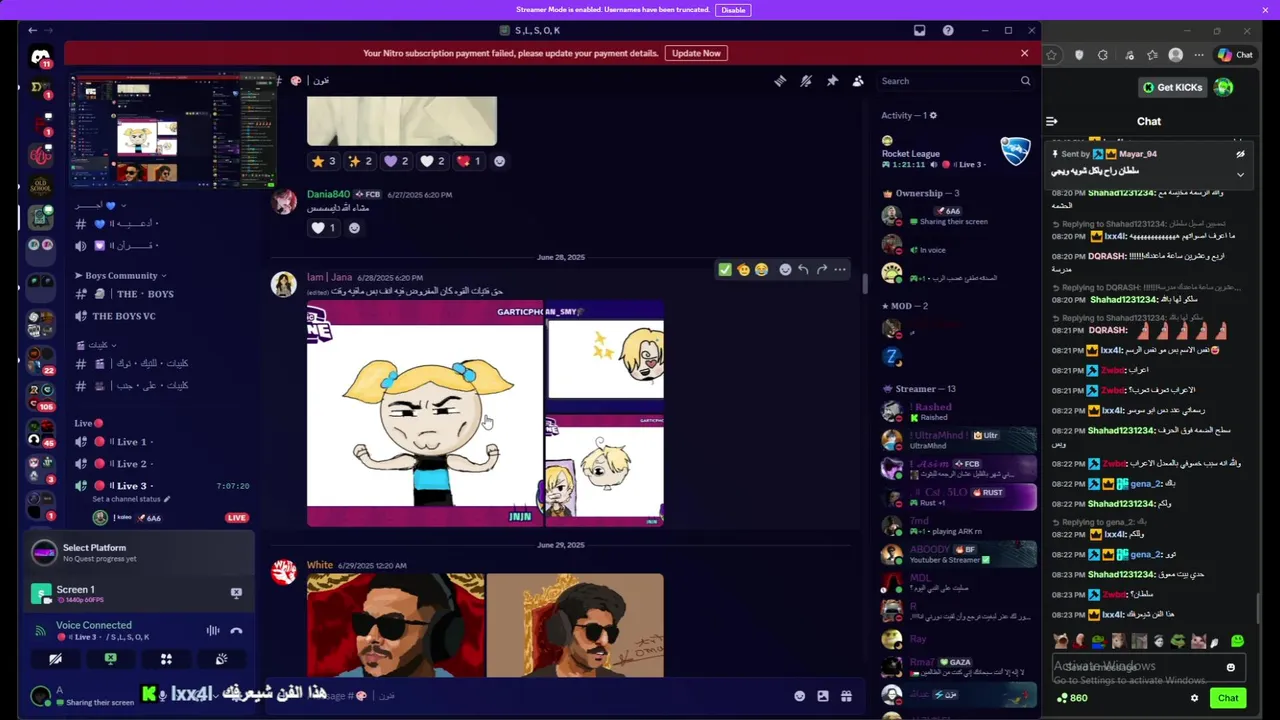Hide the pinned message by Mayar_94
1280x720 pixels.
click(1240, 154)
